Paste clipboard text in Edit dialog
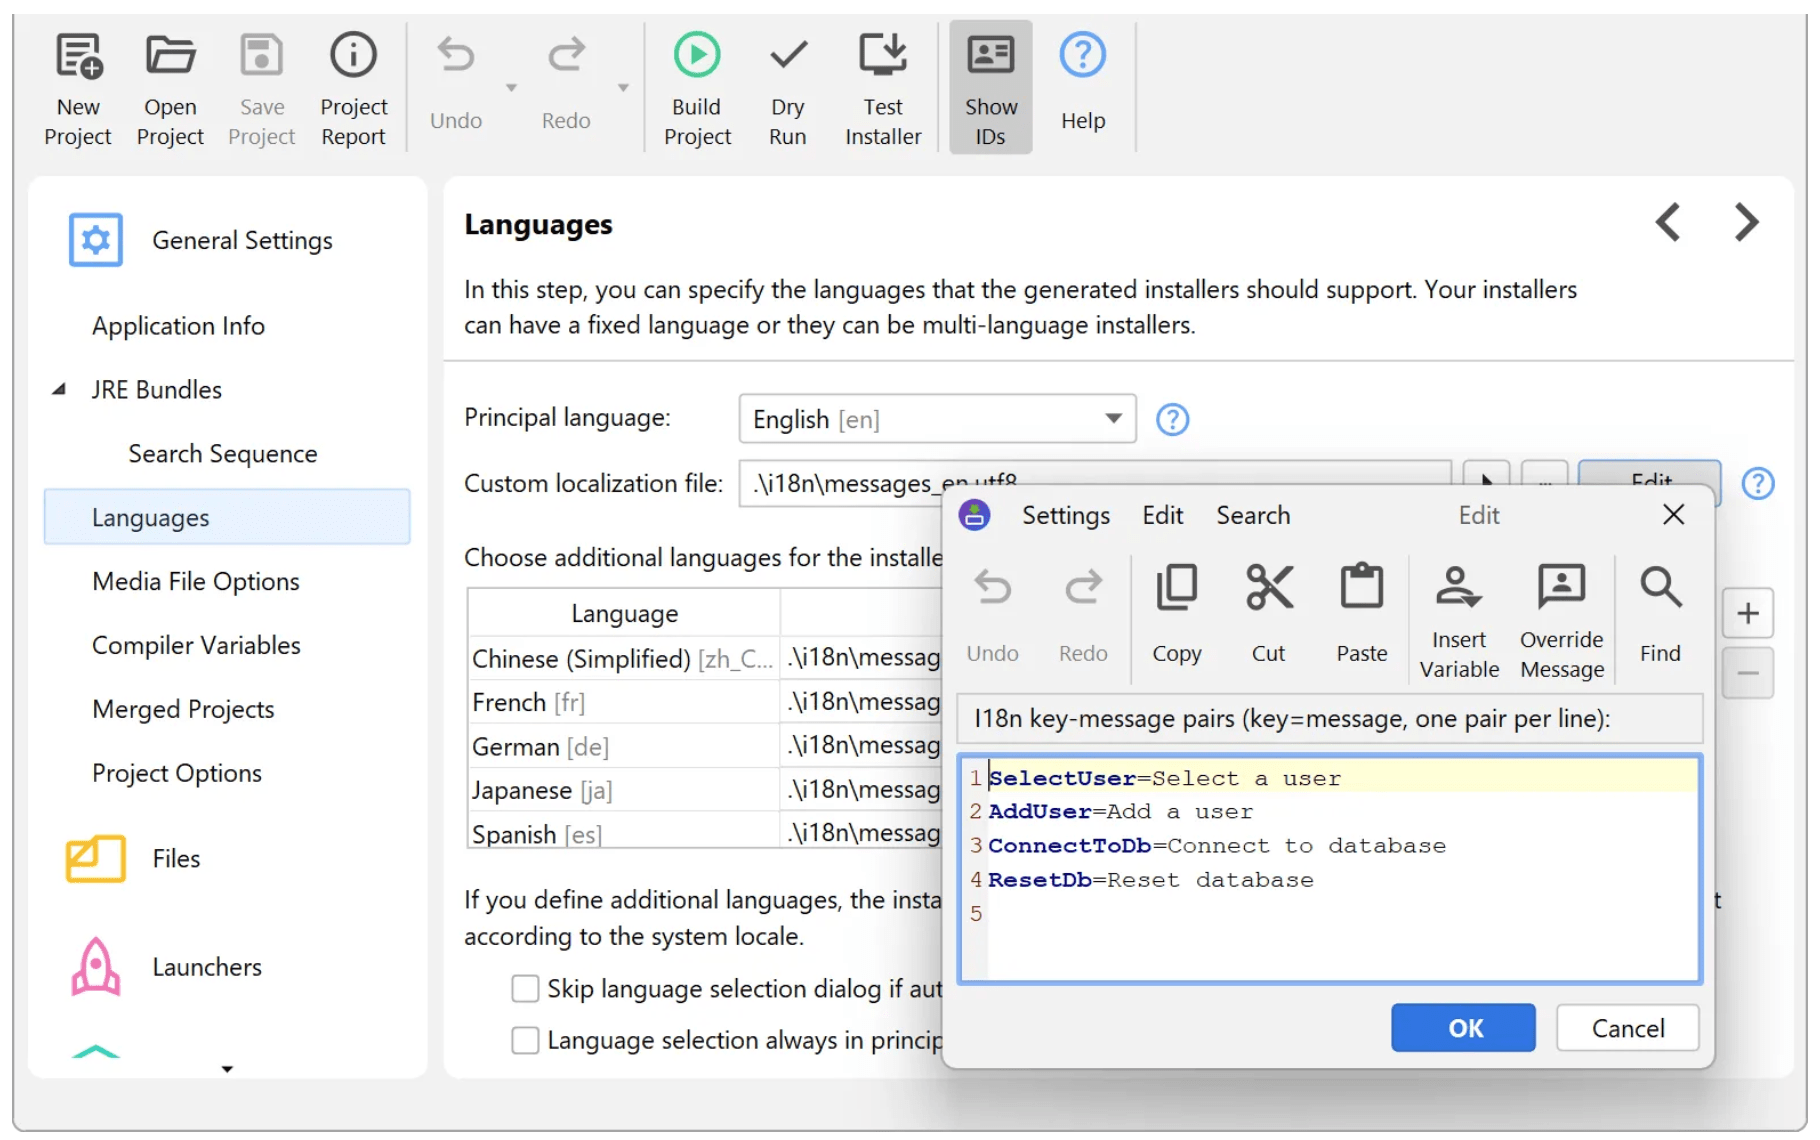The width and height of the screenshot is (1820, 1140). [x=1361, y=614]
